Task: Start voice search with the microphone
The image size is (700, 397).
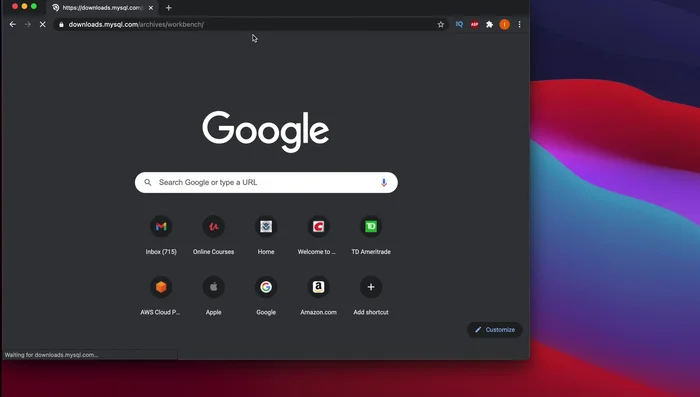Action: pos(383,183)
